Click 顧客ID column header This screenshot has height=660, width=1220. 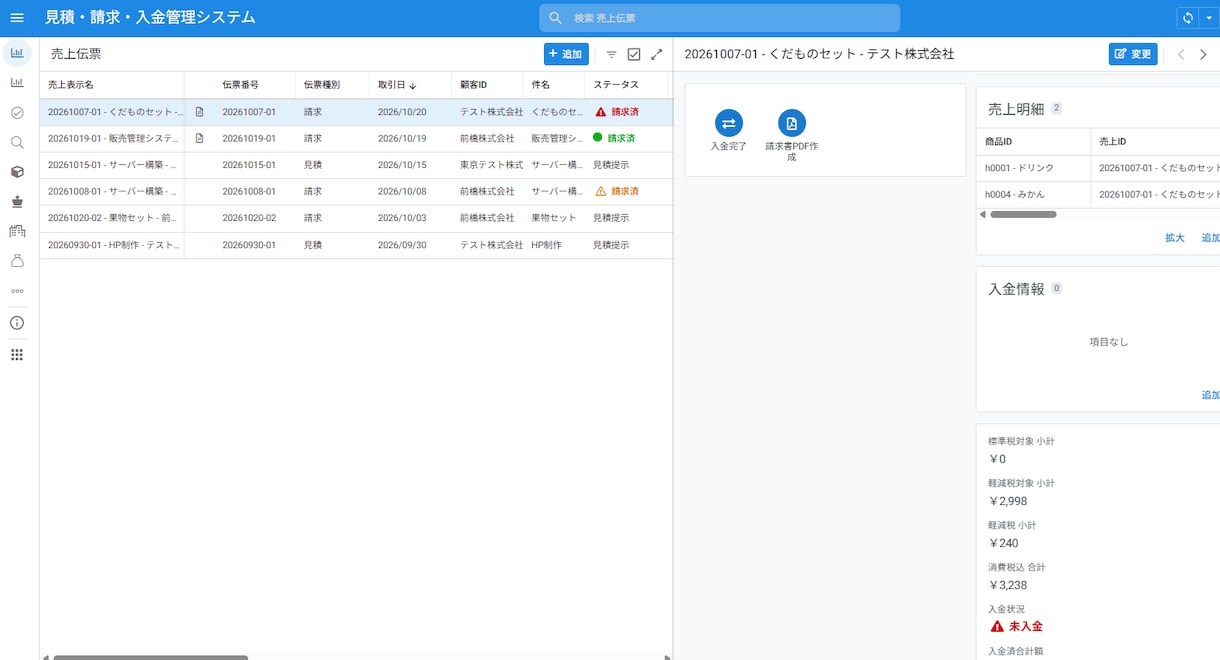tap(487, 85)
